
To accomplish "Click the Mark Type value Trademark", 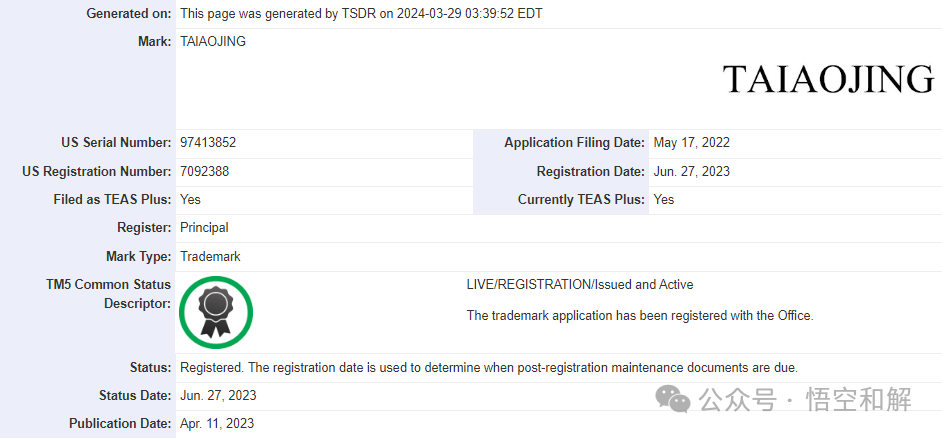I will [210, 257].
